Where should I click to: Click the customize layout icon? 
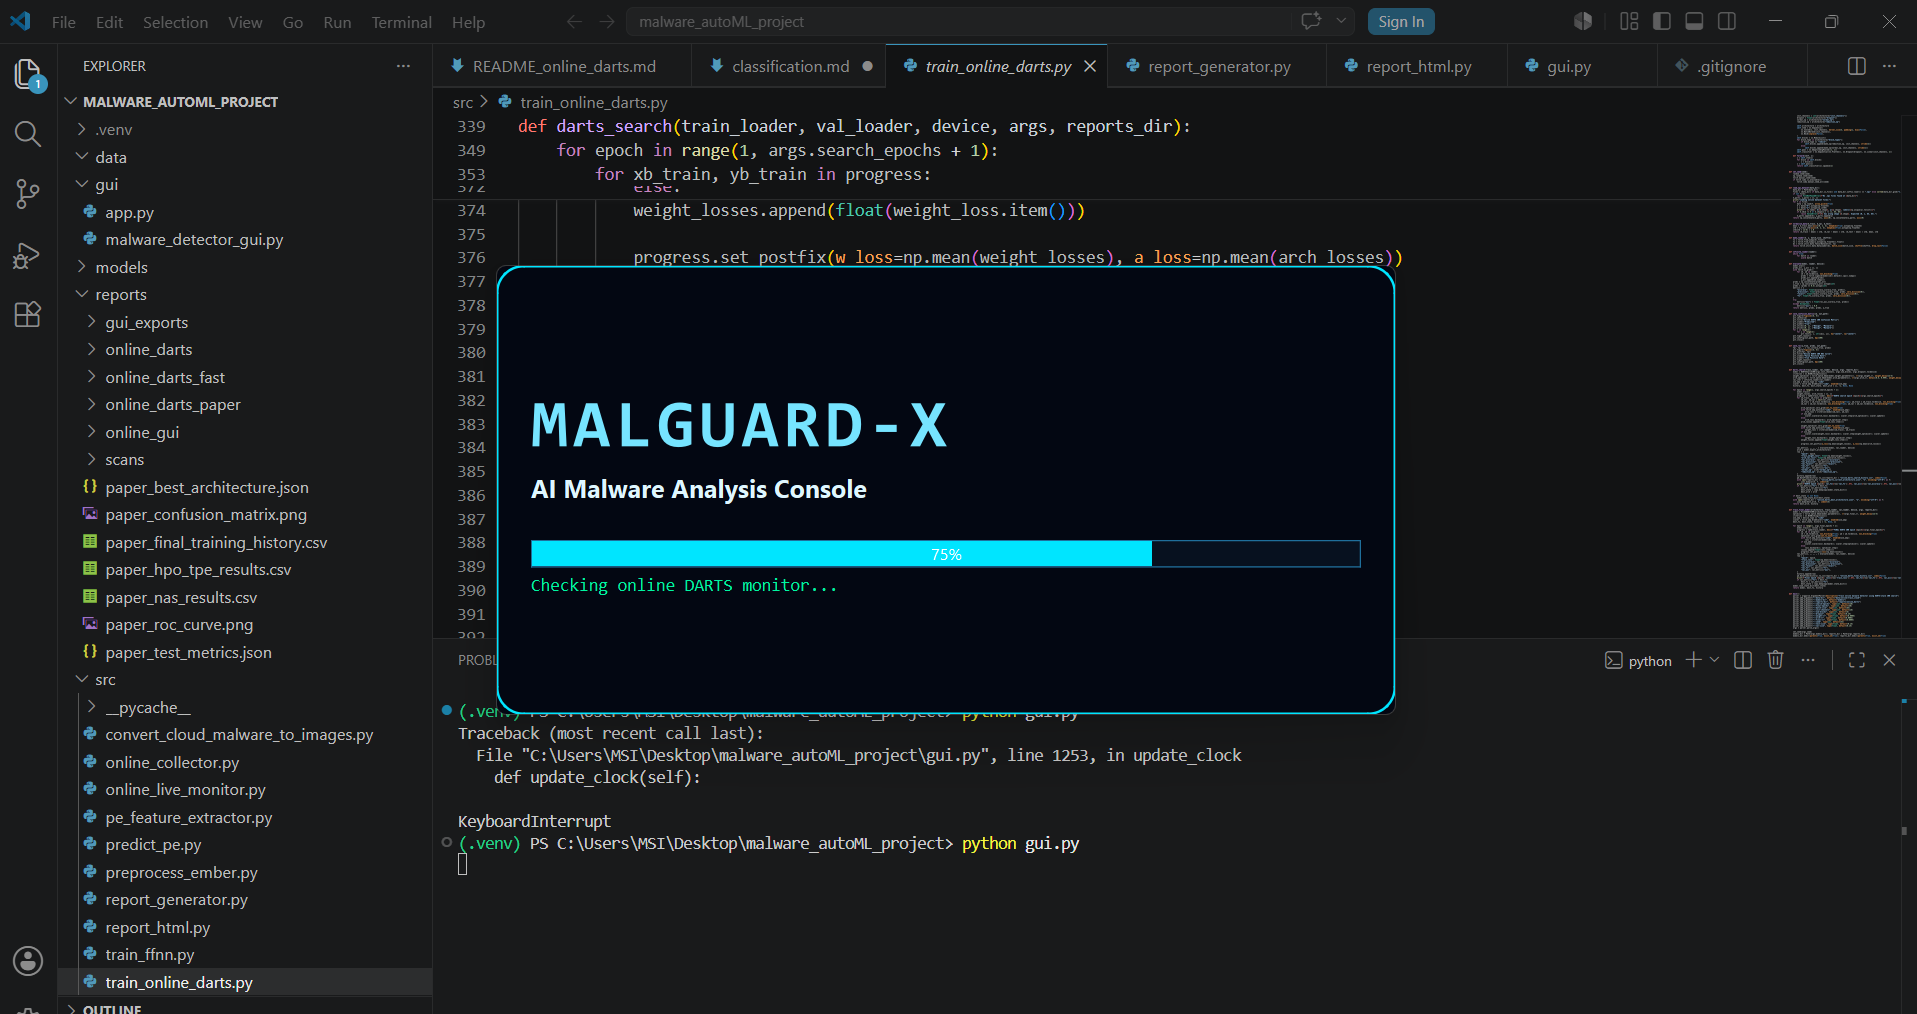1629,21
